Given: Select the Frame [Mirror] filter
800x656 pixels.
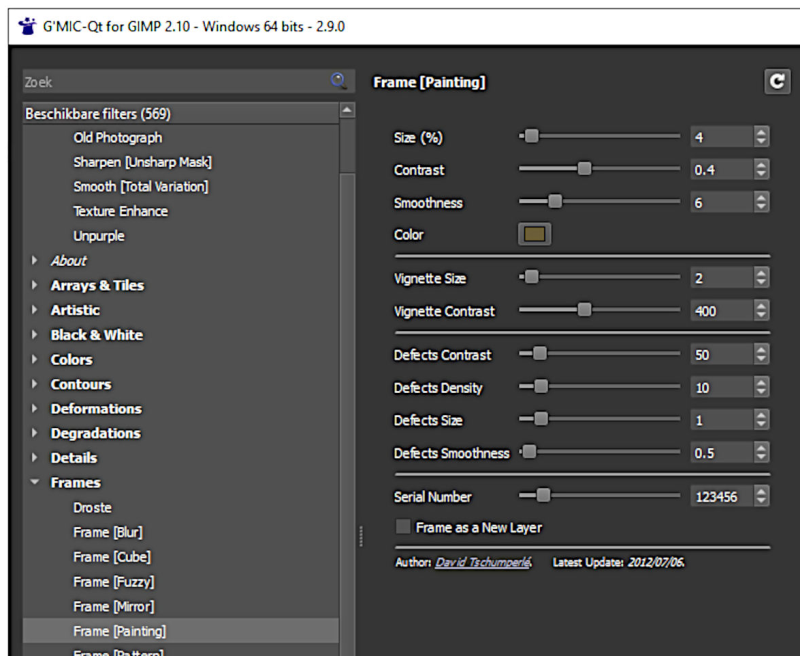Looking at the screenshot, I should click(x=114, y=606).
